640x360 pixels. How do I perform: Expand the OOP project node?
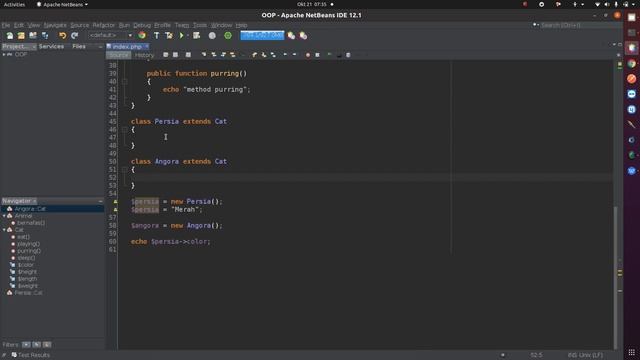(4, 54)
